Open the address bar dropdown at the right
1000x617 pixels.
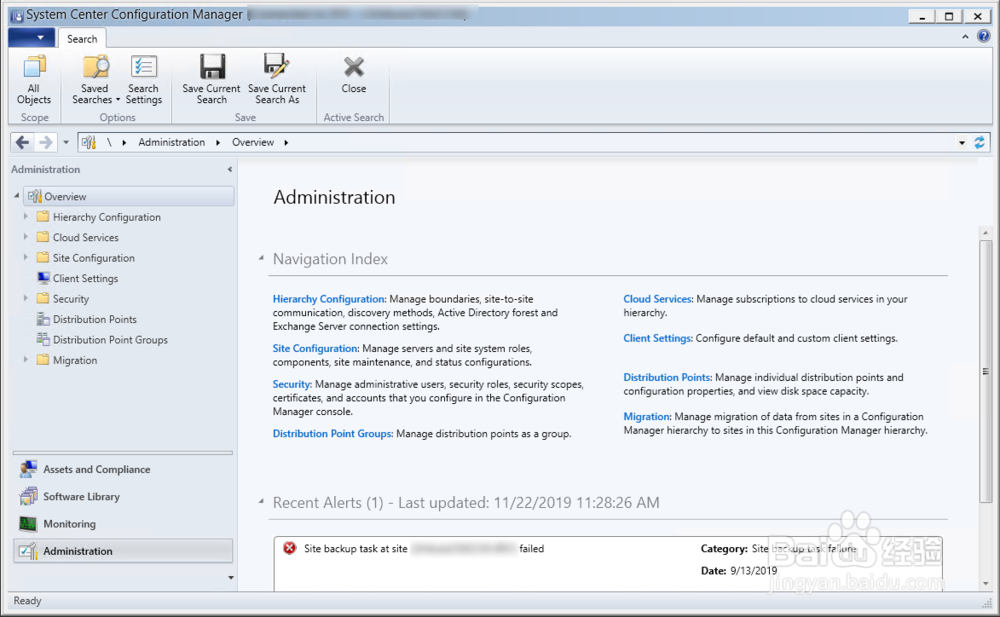coord(962,142)
